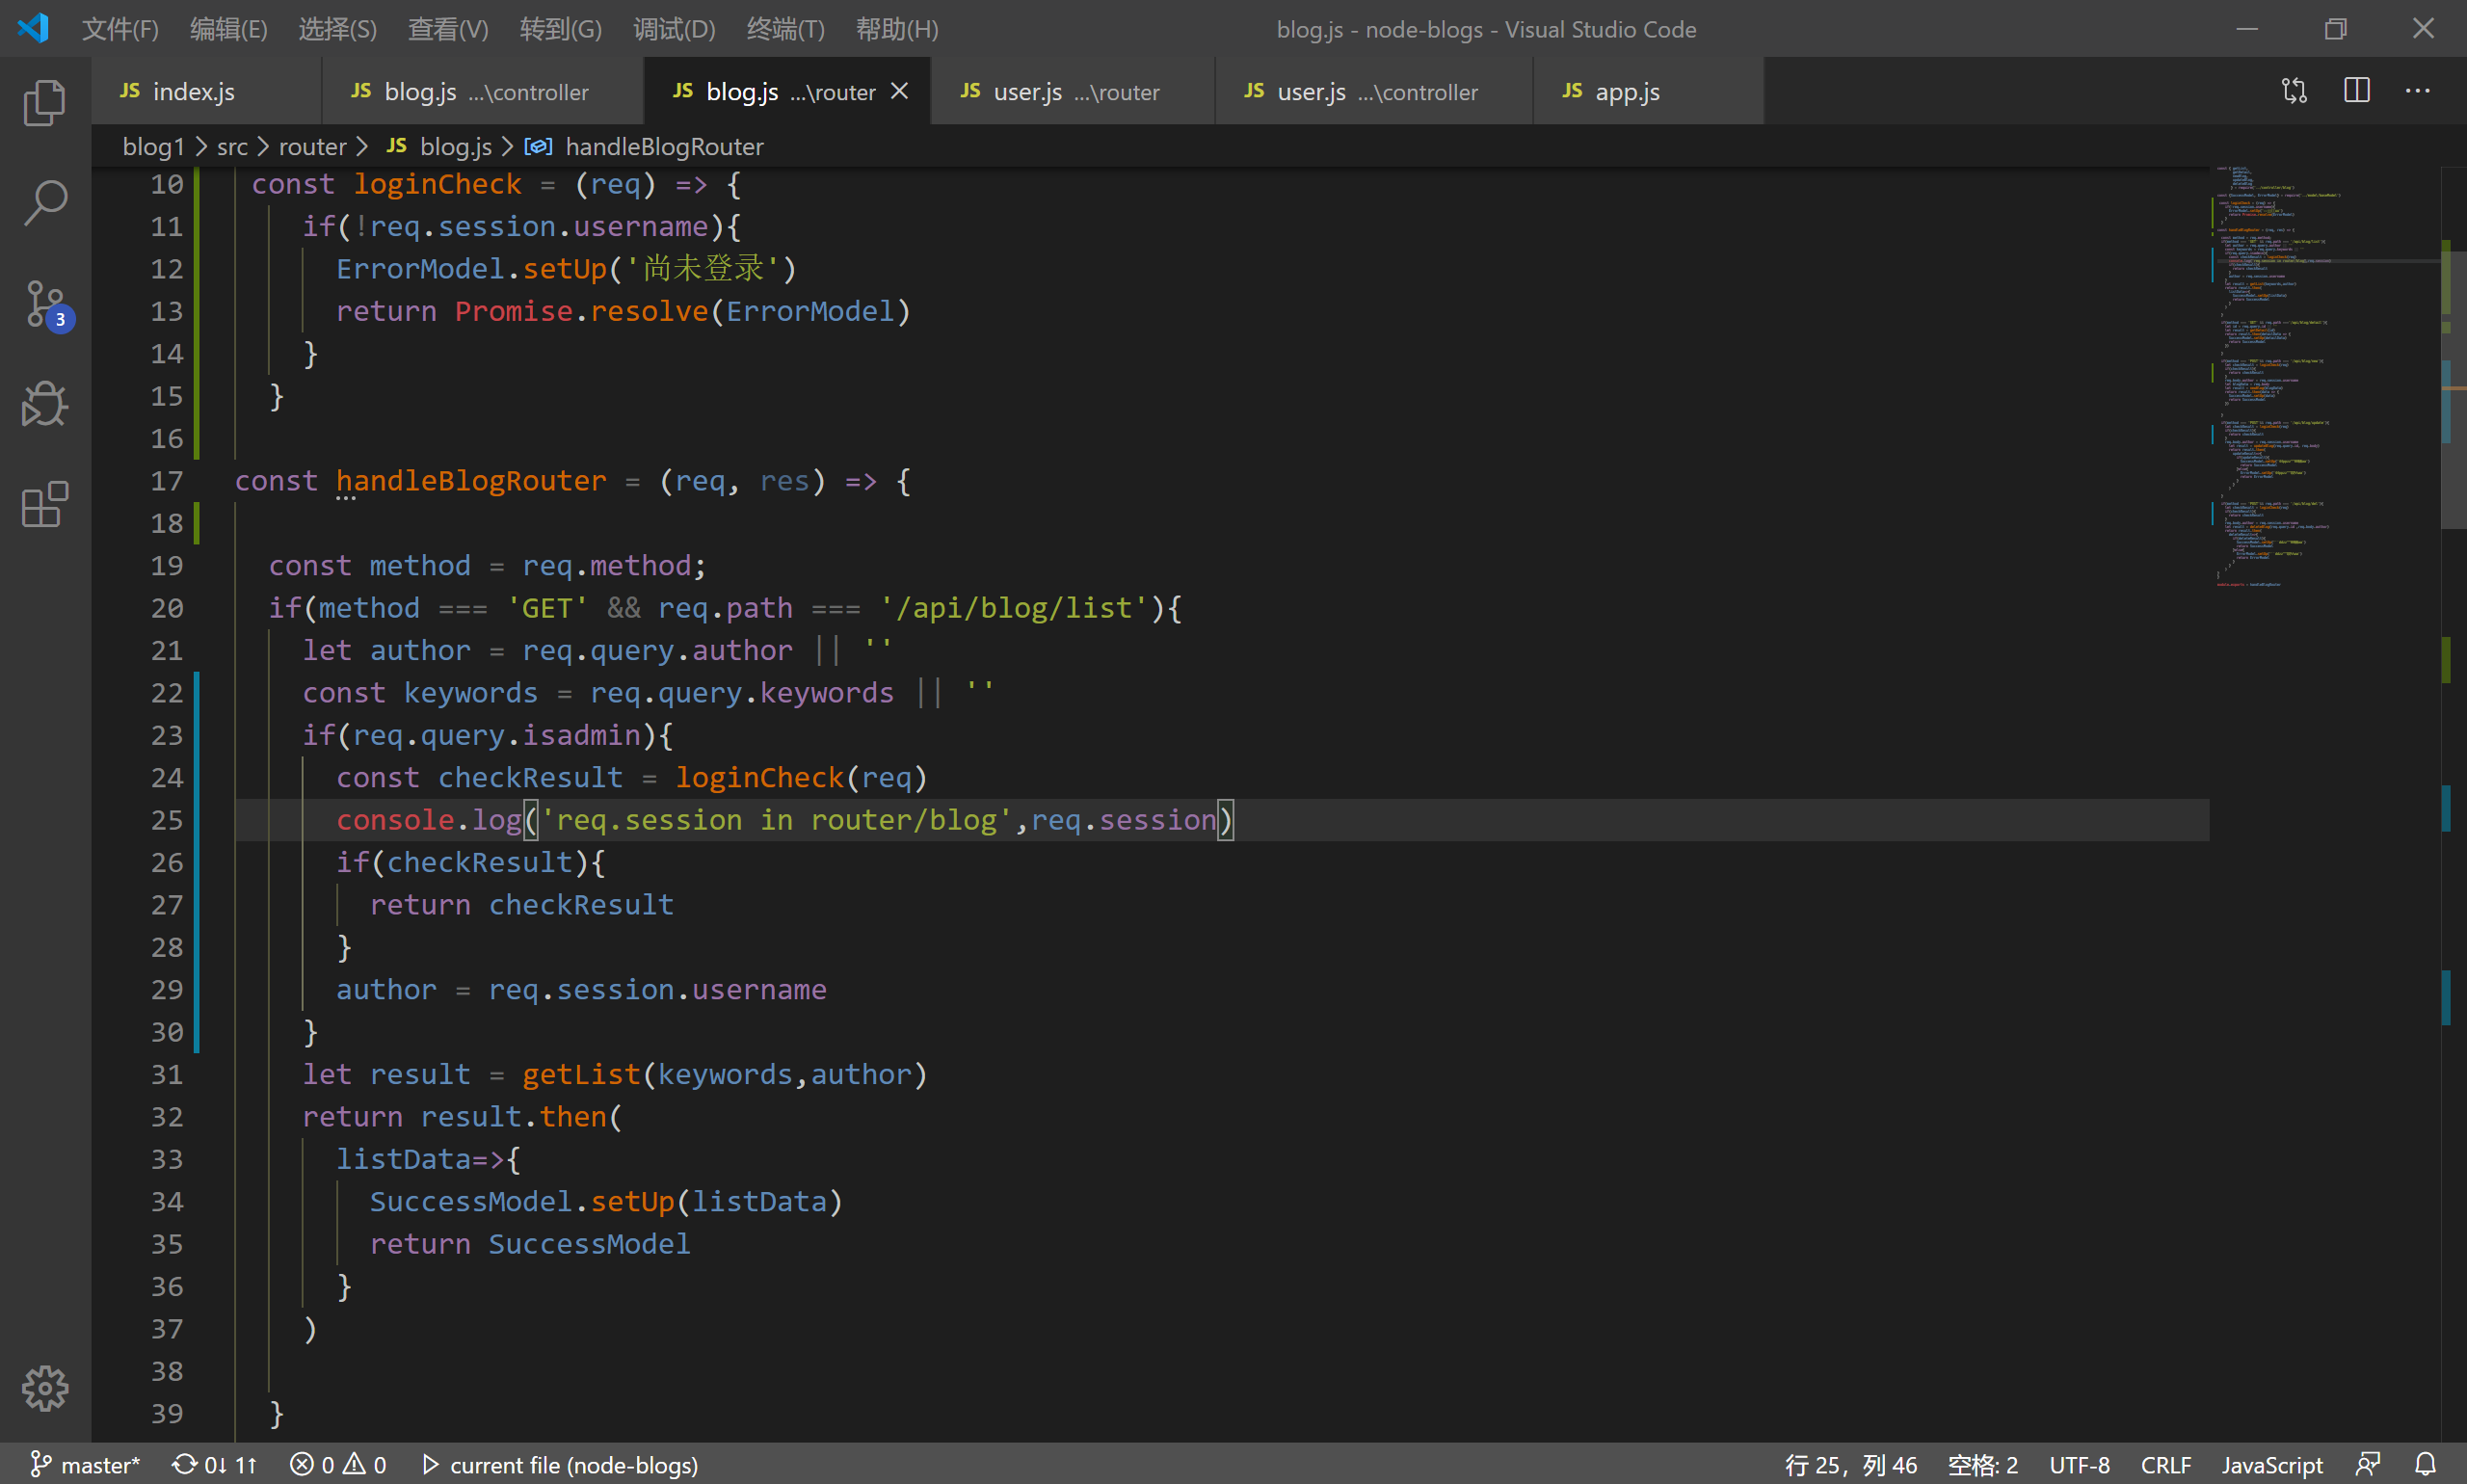Click 'checkResult' on line 27

point(581,905)
